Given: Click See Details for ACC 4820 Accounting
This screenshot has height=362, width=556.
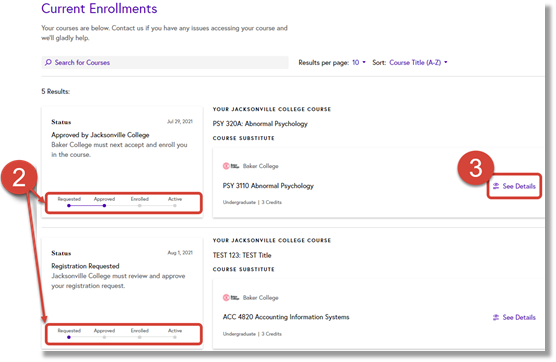Looking at the screenshot, I should click(x=515, y=317).
